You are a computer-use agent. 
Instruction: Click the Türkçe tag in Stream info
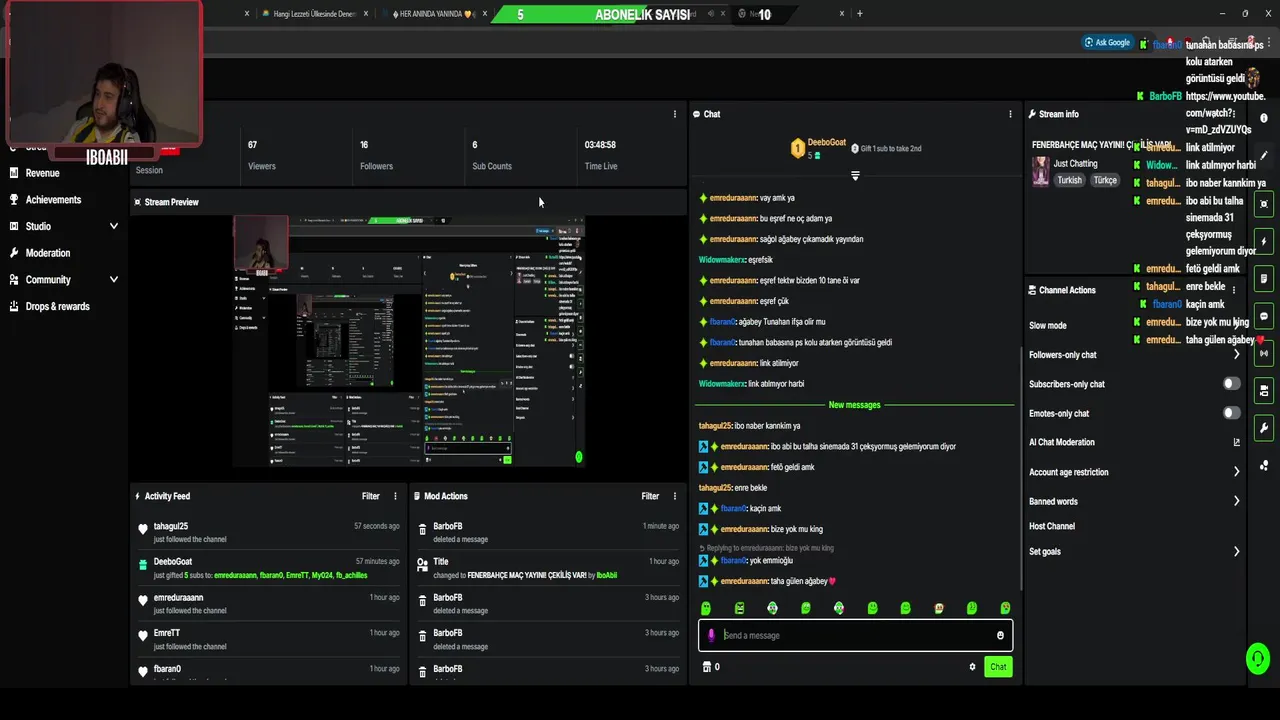pyautogui.click(x=1105, y=180)
